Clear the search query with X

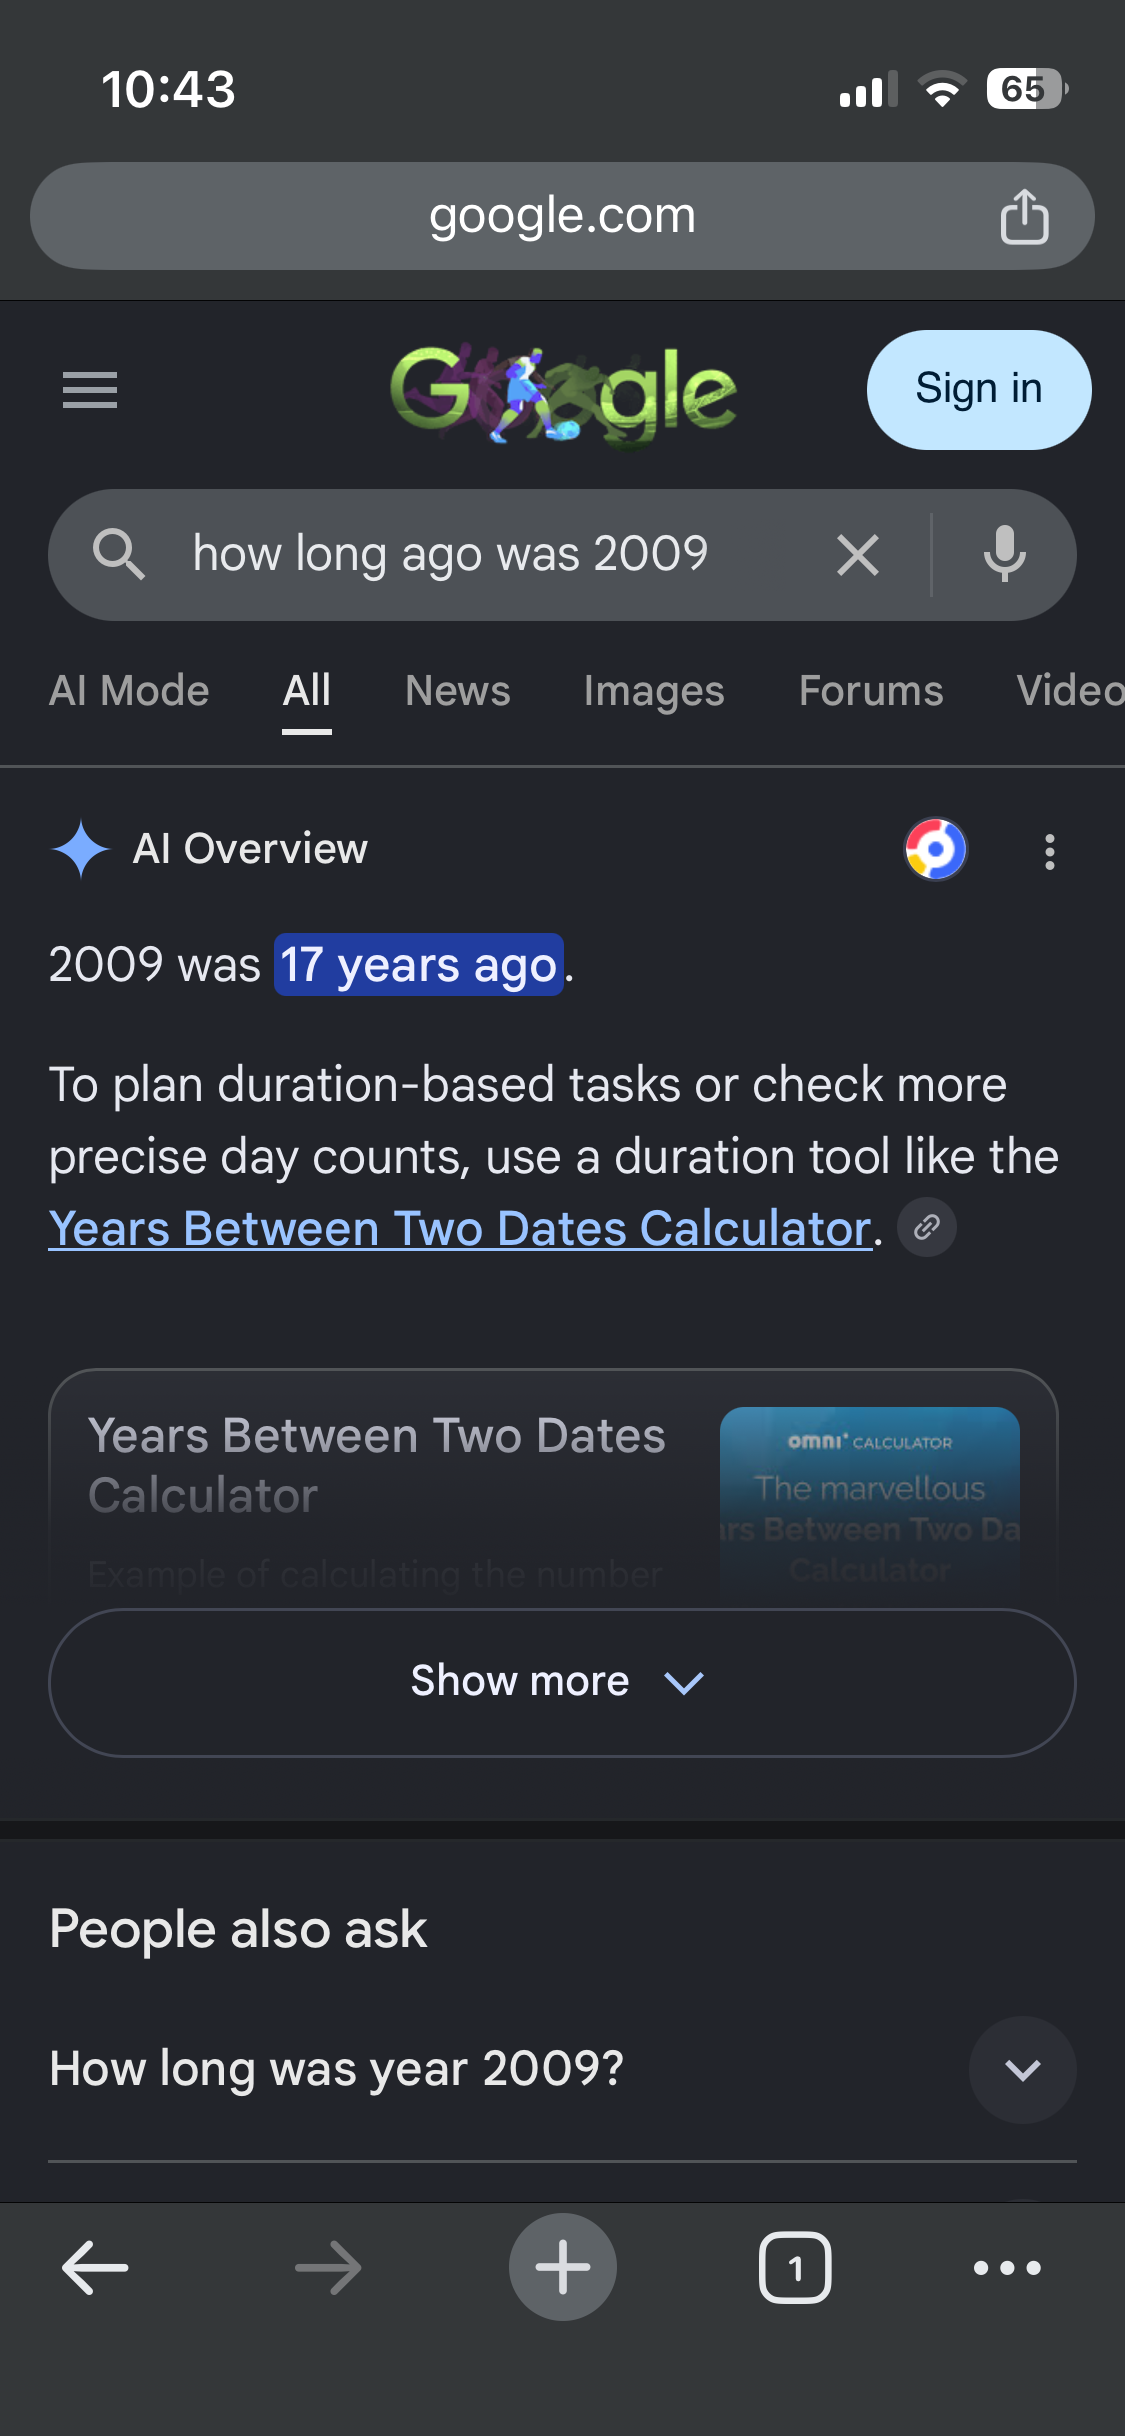coord(858,555)
